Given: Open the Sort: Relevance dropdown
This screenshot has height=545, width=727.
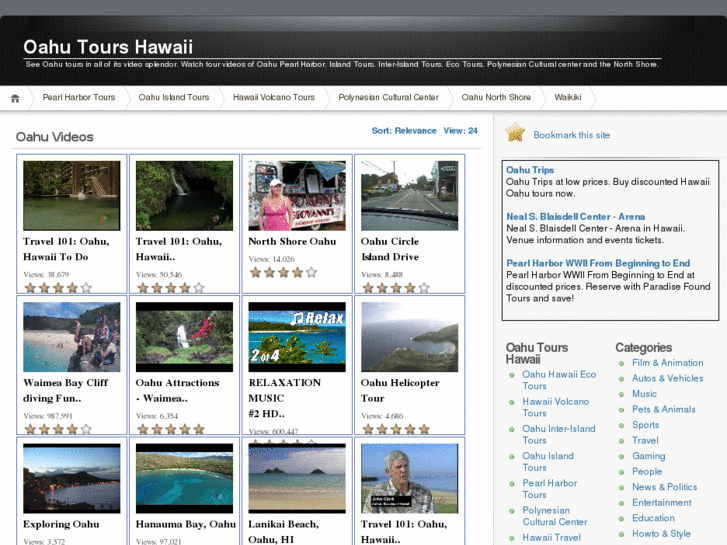Looking at the screenshot, I should pyautogui.click(x=404, y=131).
